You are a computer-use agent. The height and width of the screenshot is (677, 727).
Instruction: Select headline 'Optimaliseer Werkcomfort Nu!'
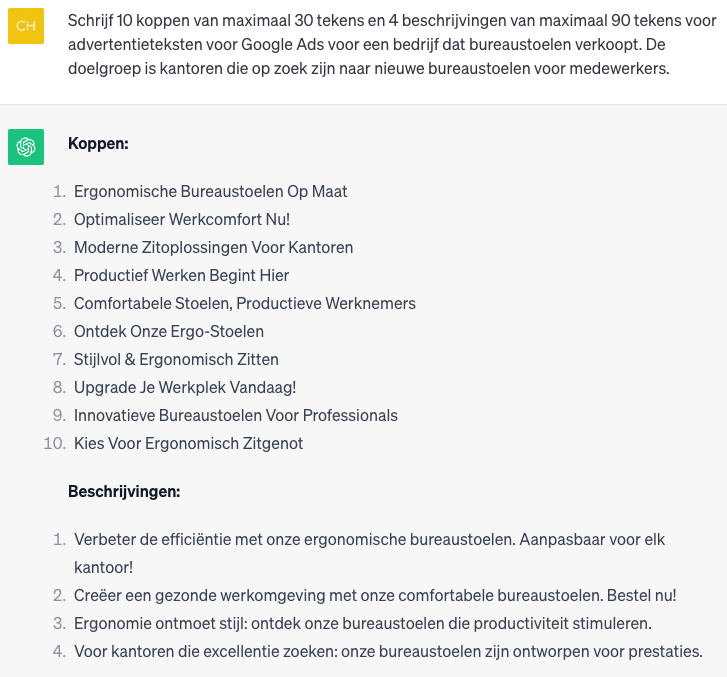pyautogui.click(x=182, y=219)
